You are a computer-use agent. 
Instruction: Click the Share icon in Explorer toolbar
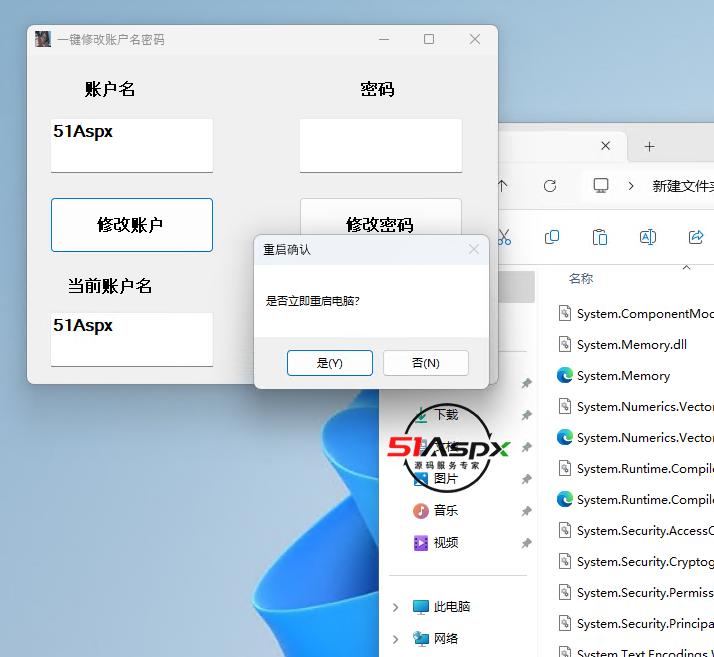[695, 237]
